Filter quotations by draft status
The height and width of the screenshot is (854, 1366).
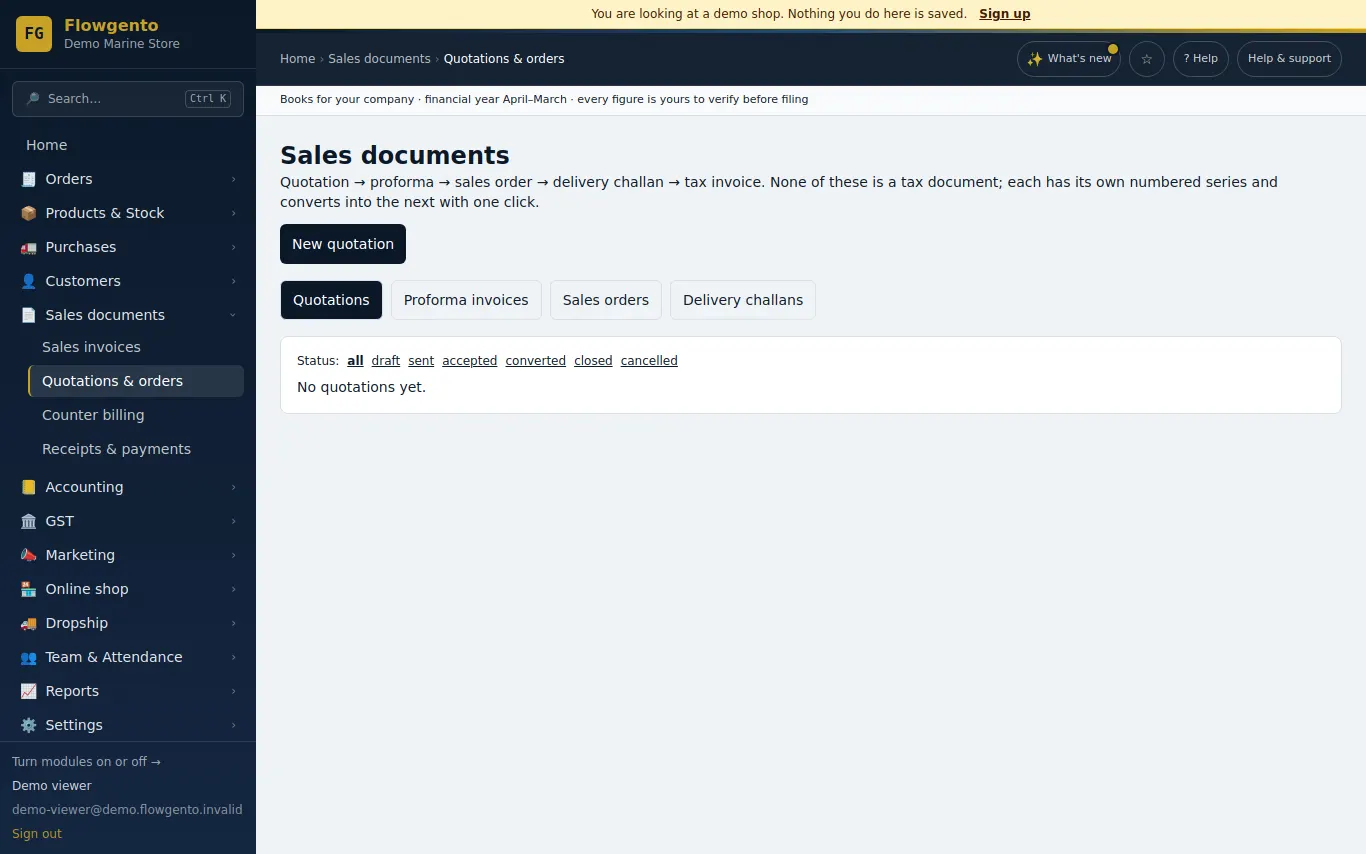[x=386, y=361]
